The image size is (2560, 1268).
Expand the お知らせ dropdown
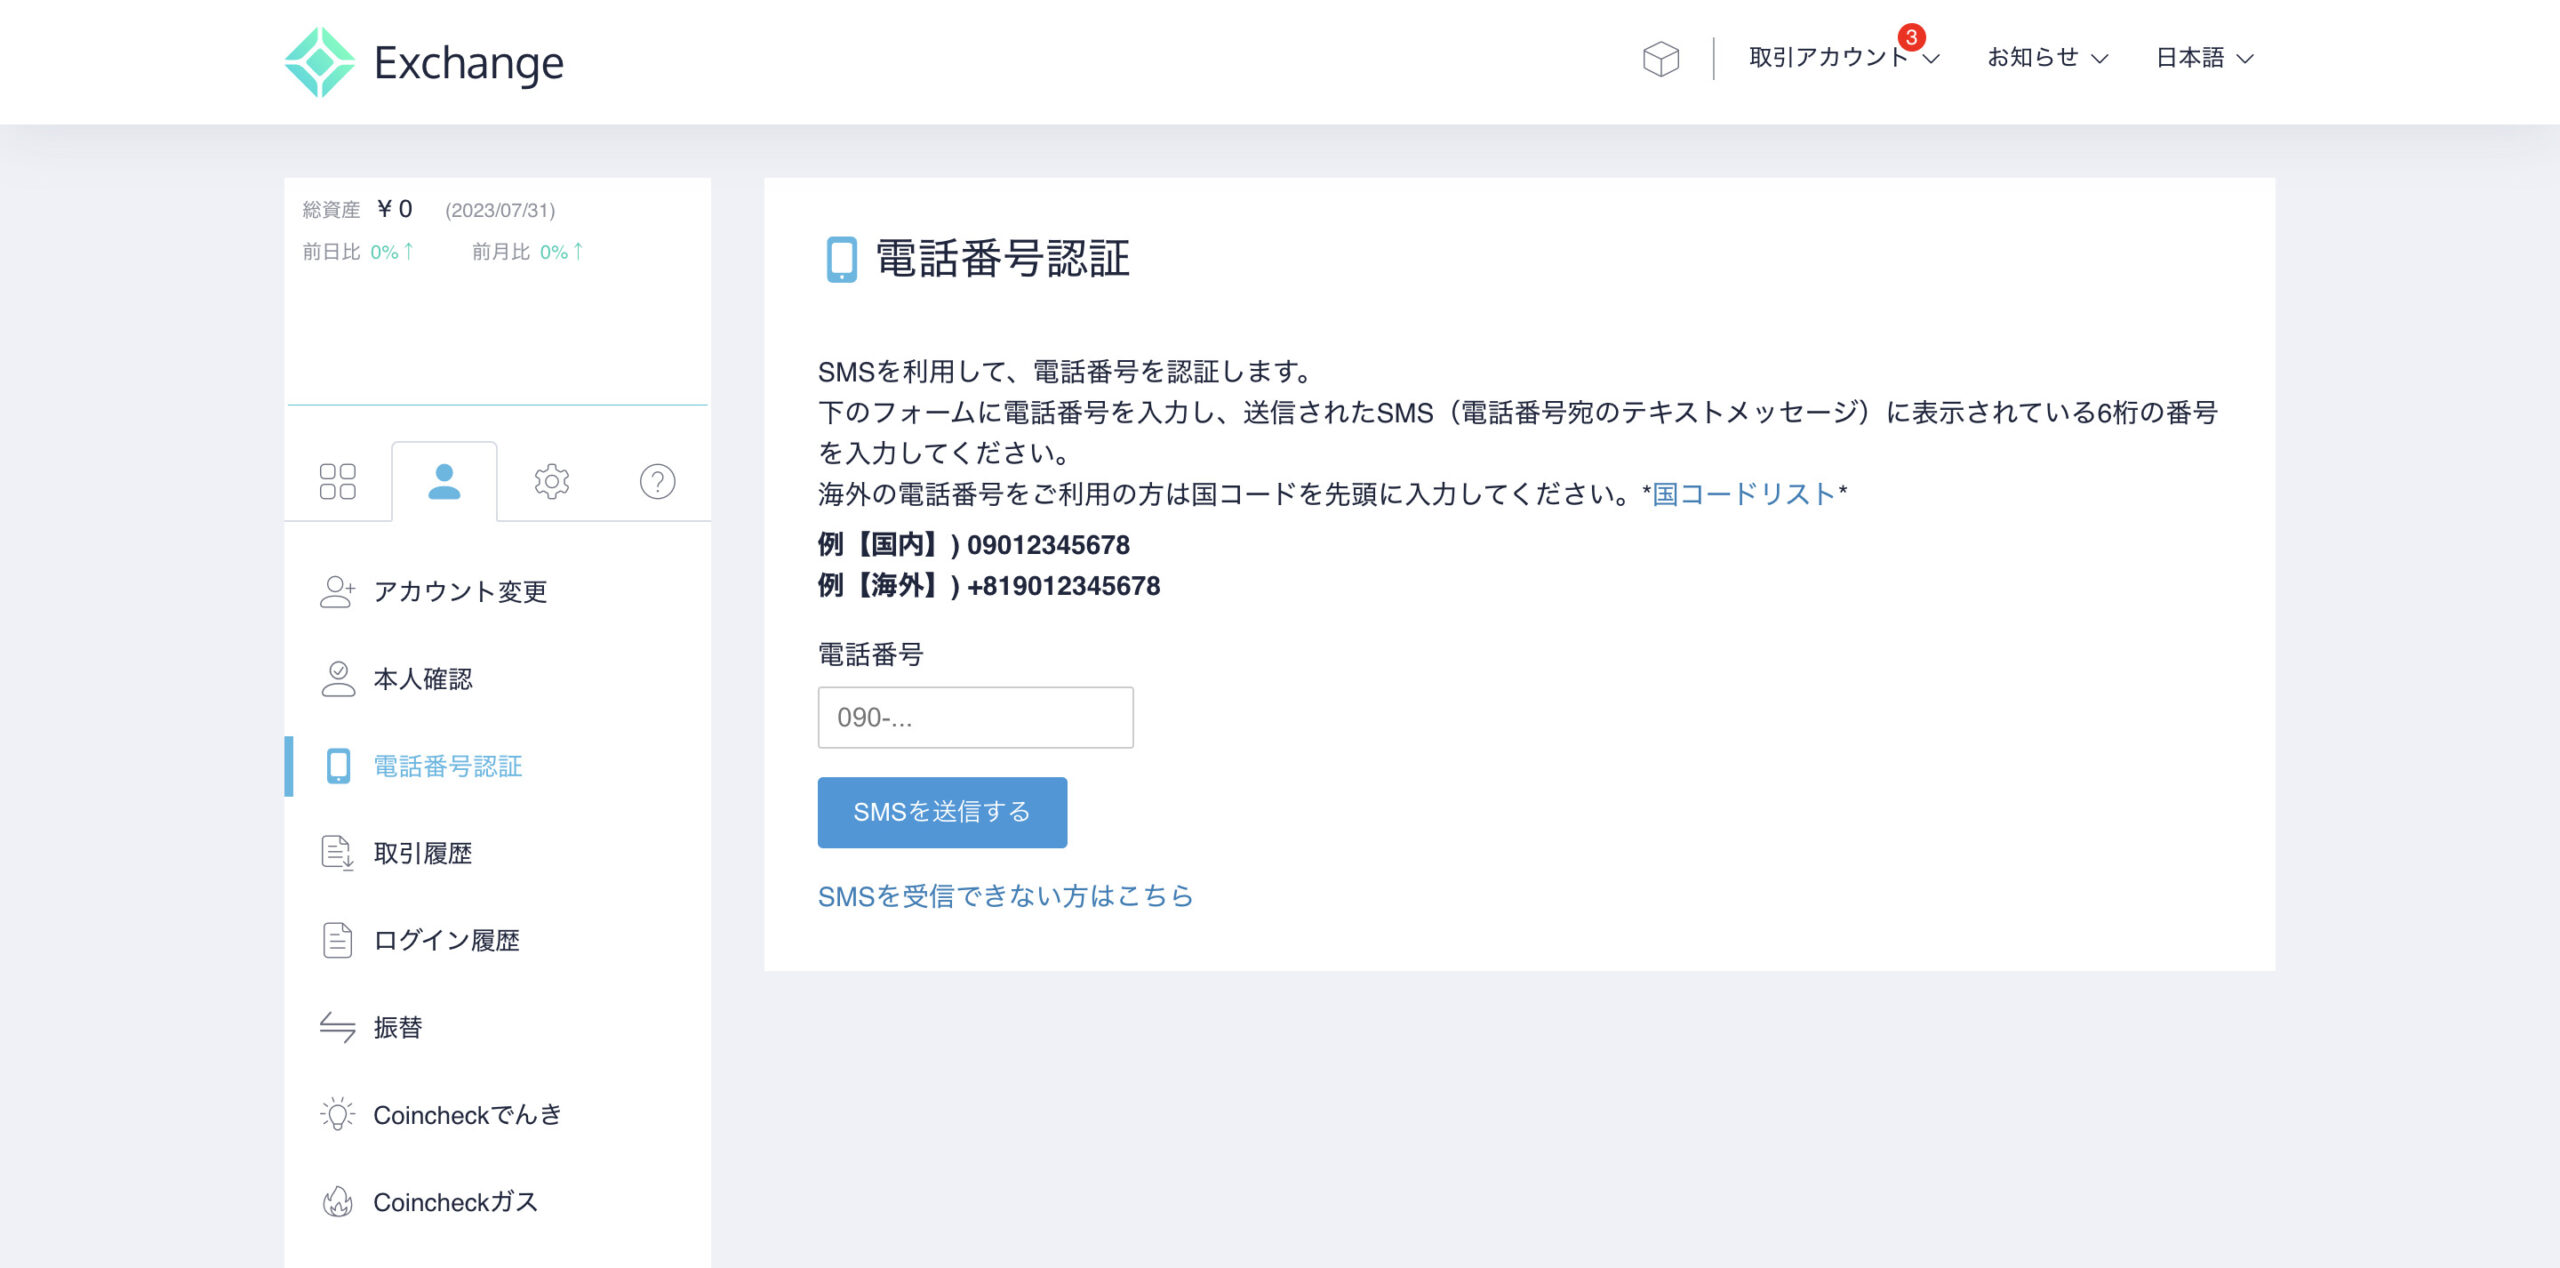2047,58
